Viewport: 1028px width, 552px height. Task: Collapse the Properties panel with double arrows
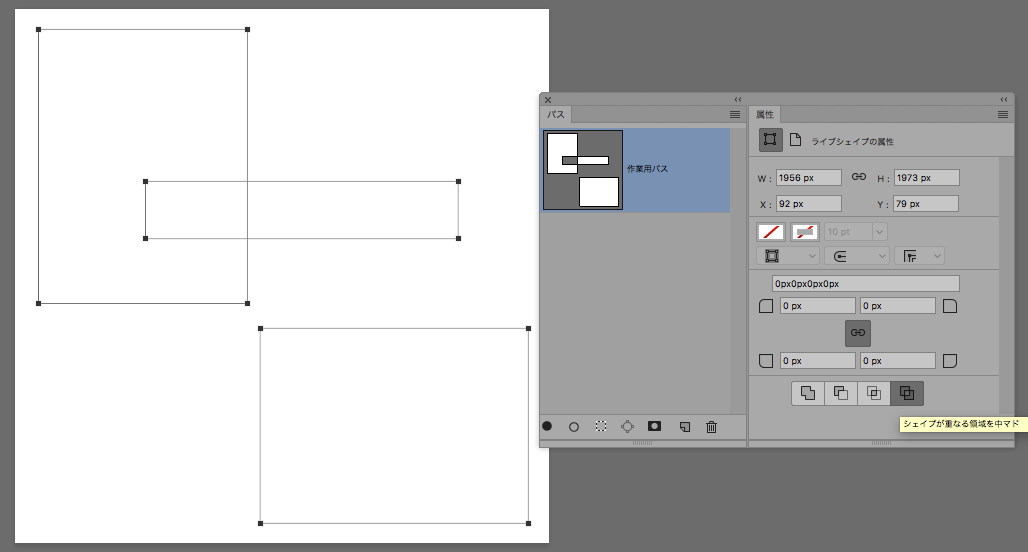pyautogui.click(x=1004, y=100)
